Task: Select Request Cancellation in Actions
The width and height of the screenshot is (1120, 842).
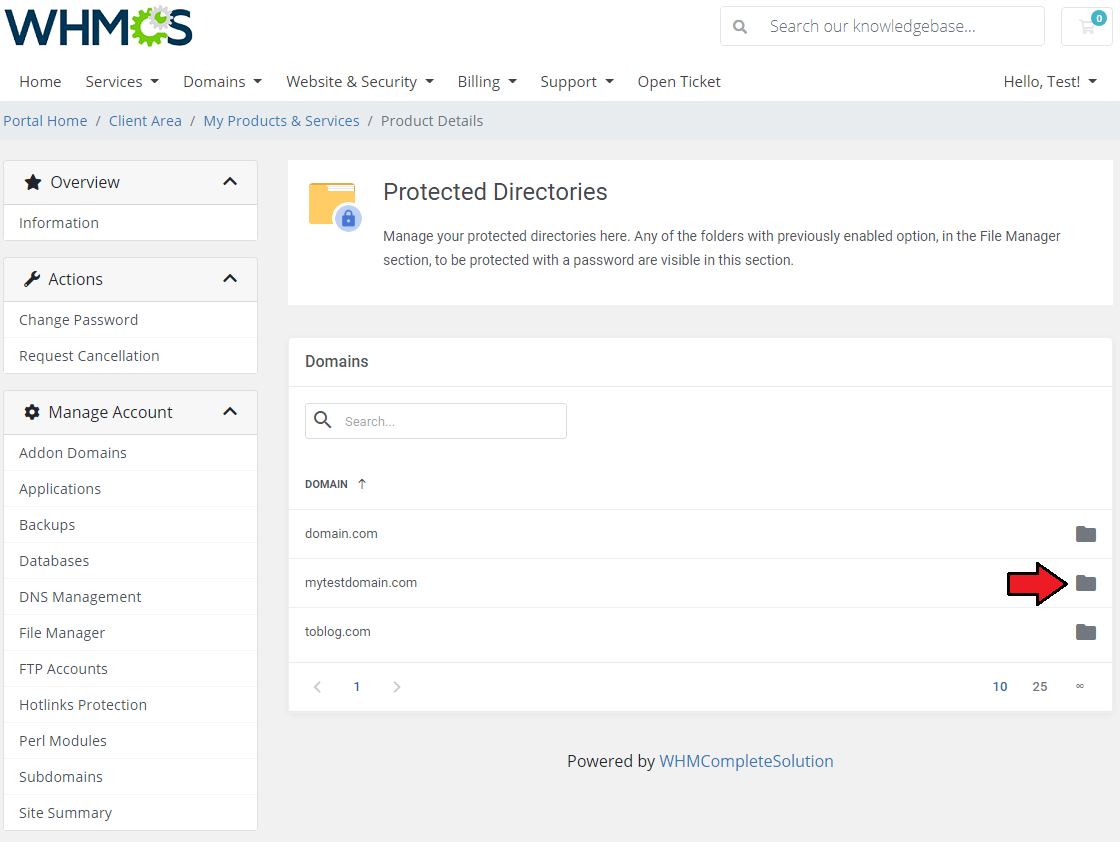Action: [x=131, y=356]
